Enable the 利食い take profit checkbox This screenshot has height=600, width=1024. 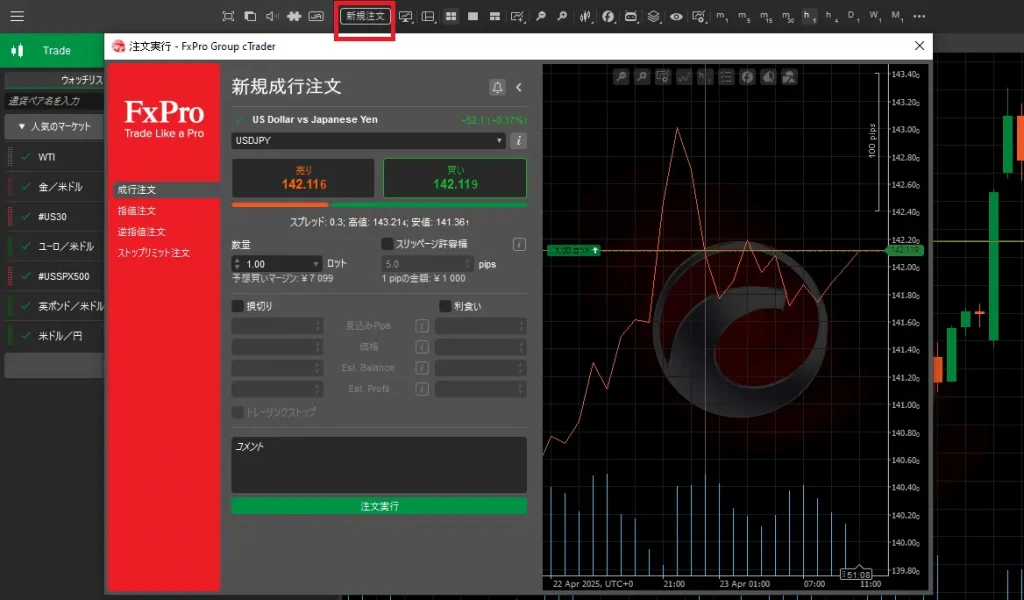point(445,306)
